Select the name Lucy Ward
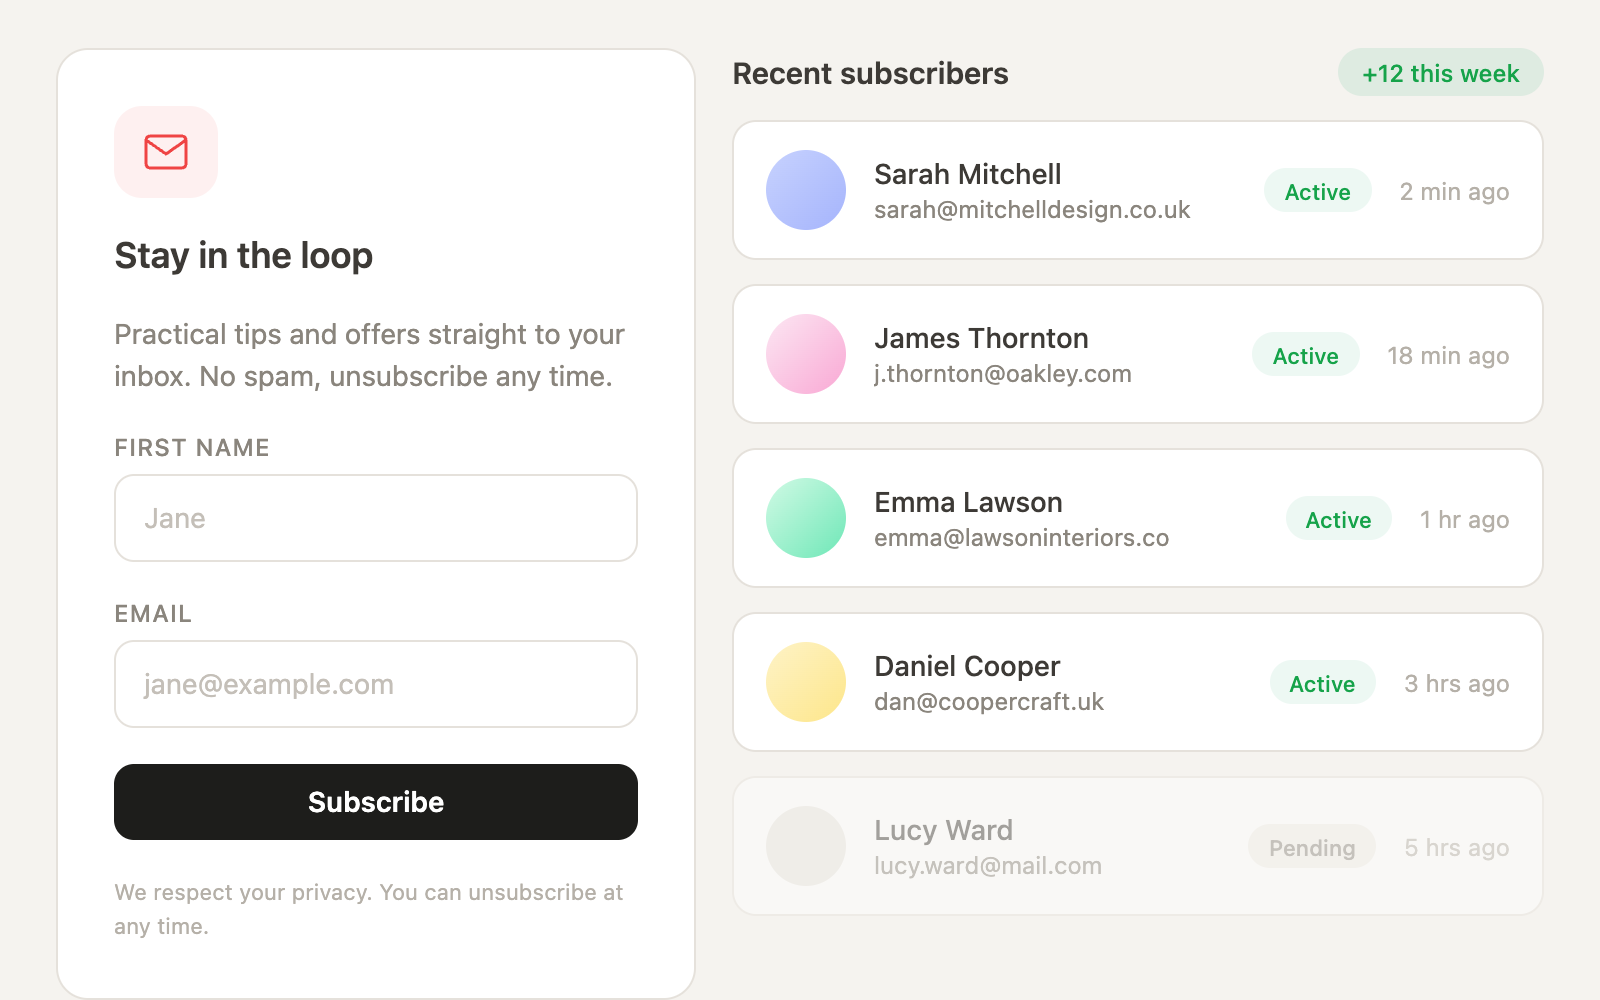This screenshot has width=1600, height=1000. click(943, 830)
